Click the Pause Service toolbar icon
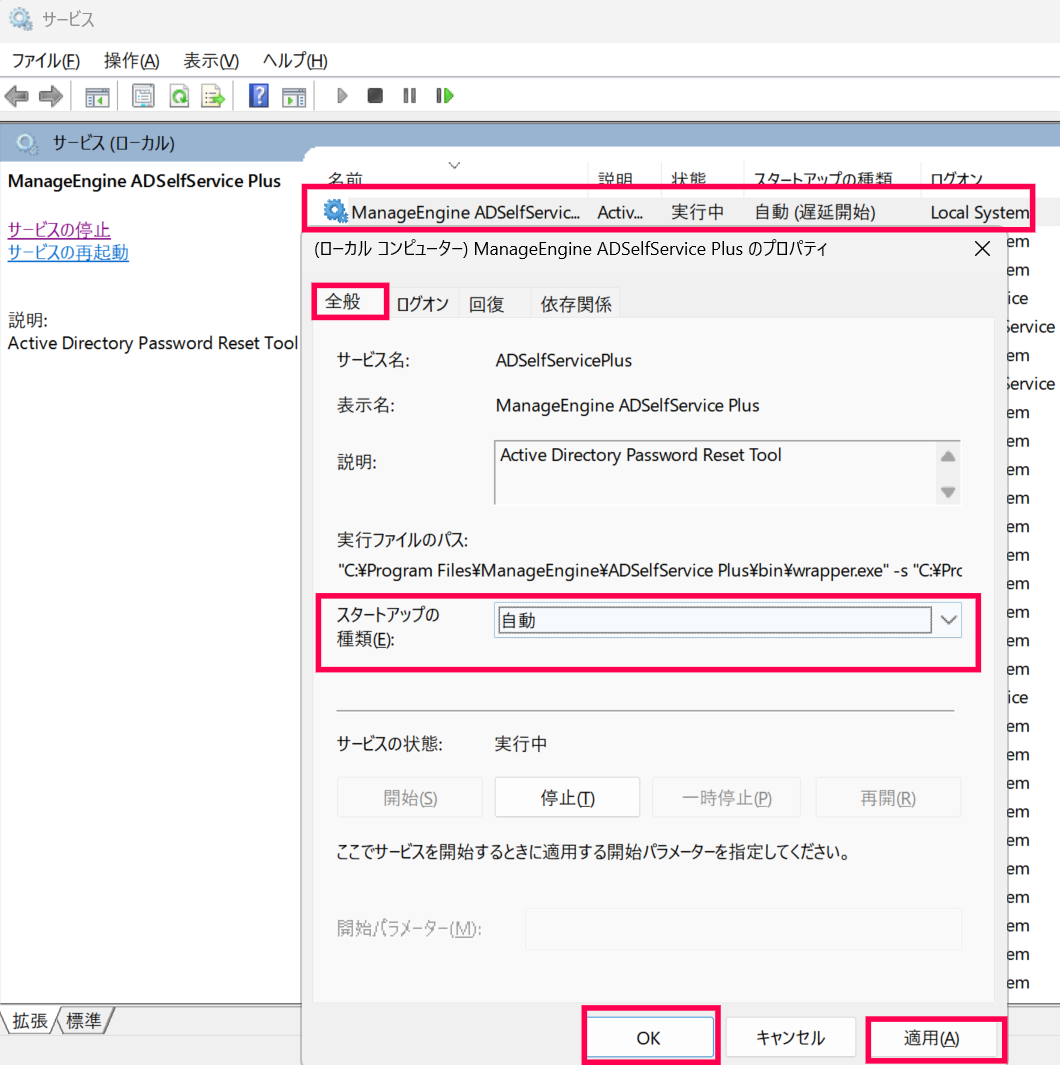Image resolution: width=1060 pixels, height=1065 pixels. tap(409, 96)
